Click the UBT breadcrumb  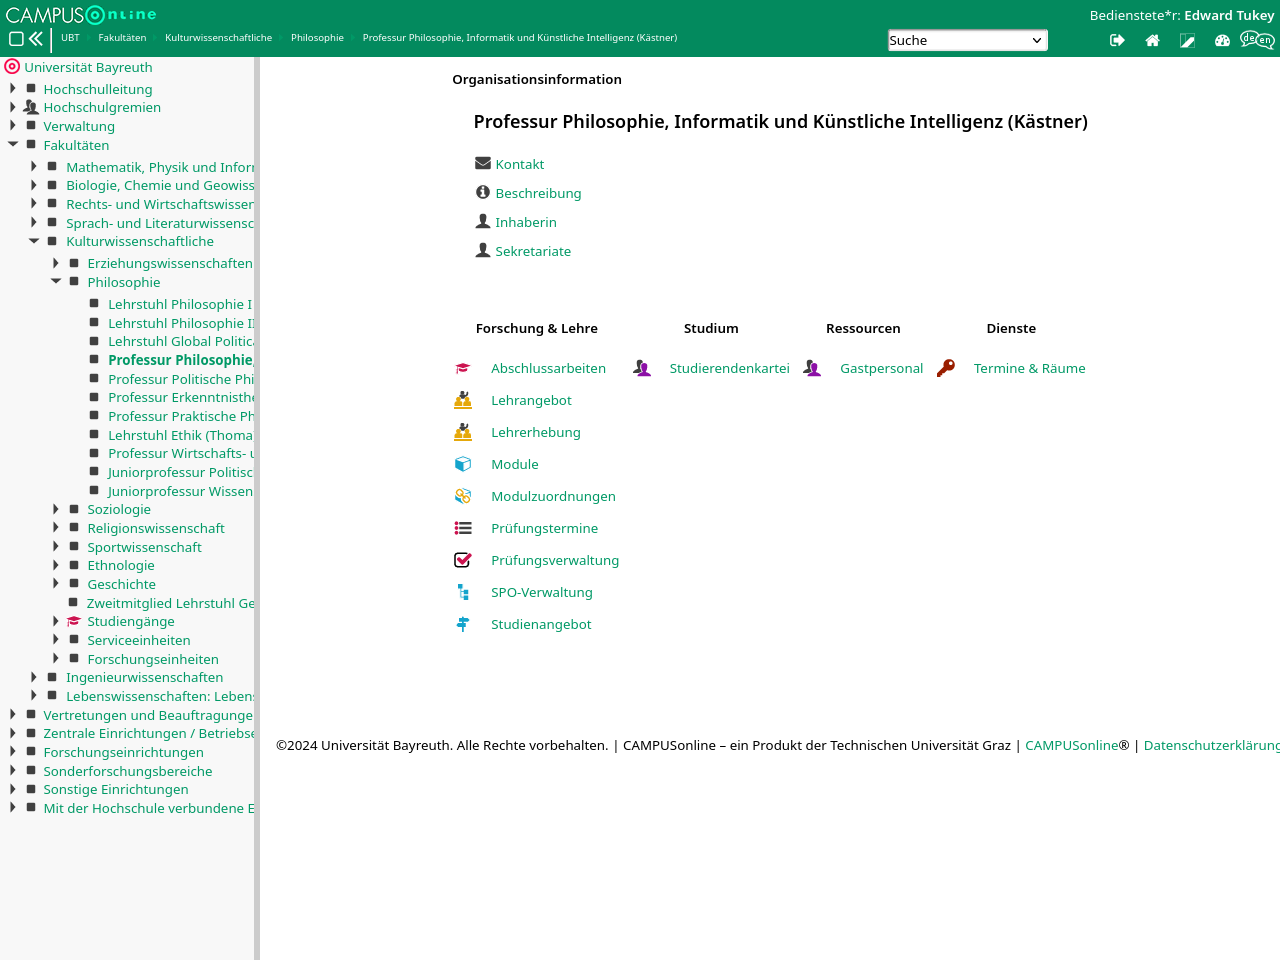click(x=70, y=38)
